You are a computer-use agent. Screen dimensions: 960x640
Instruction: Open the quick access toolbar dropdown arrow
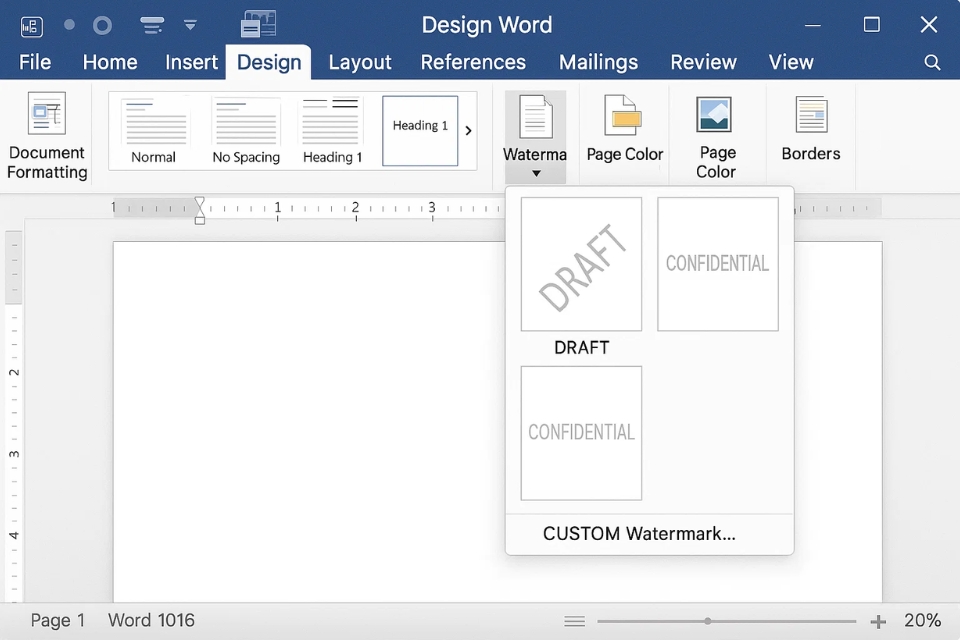tap(190, 25)
